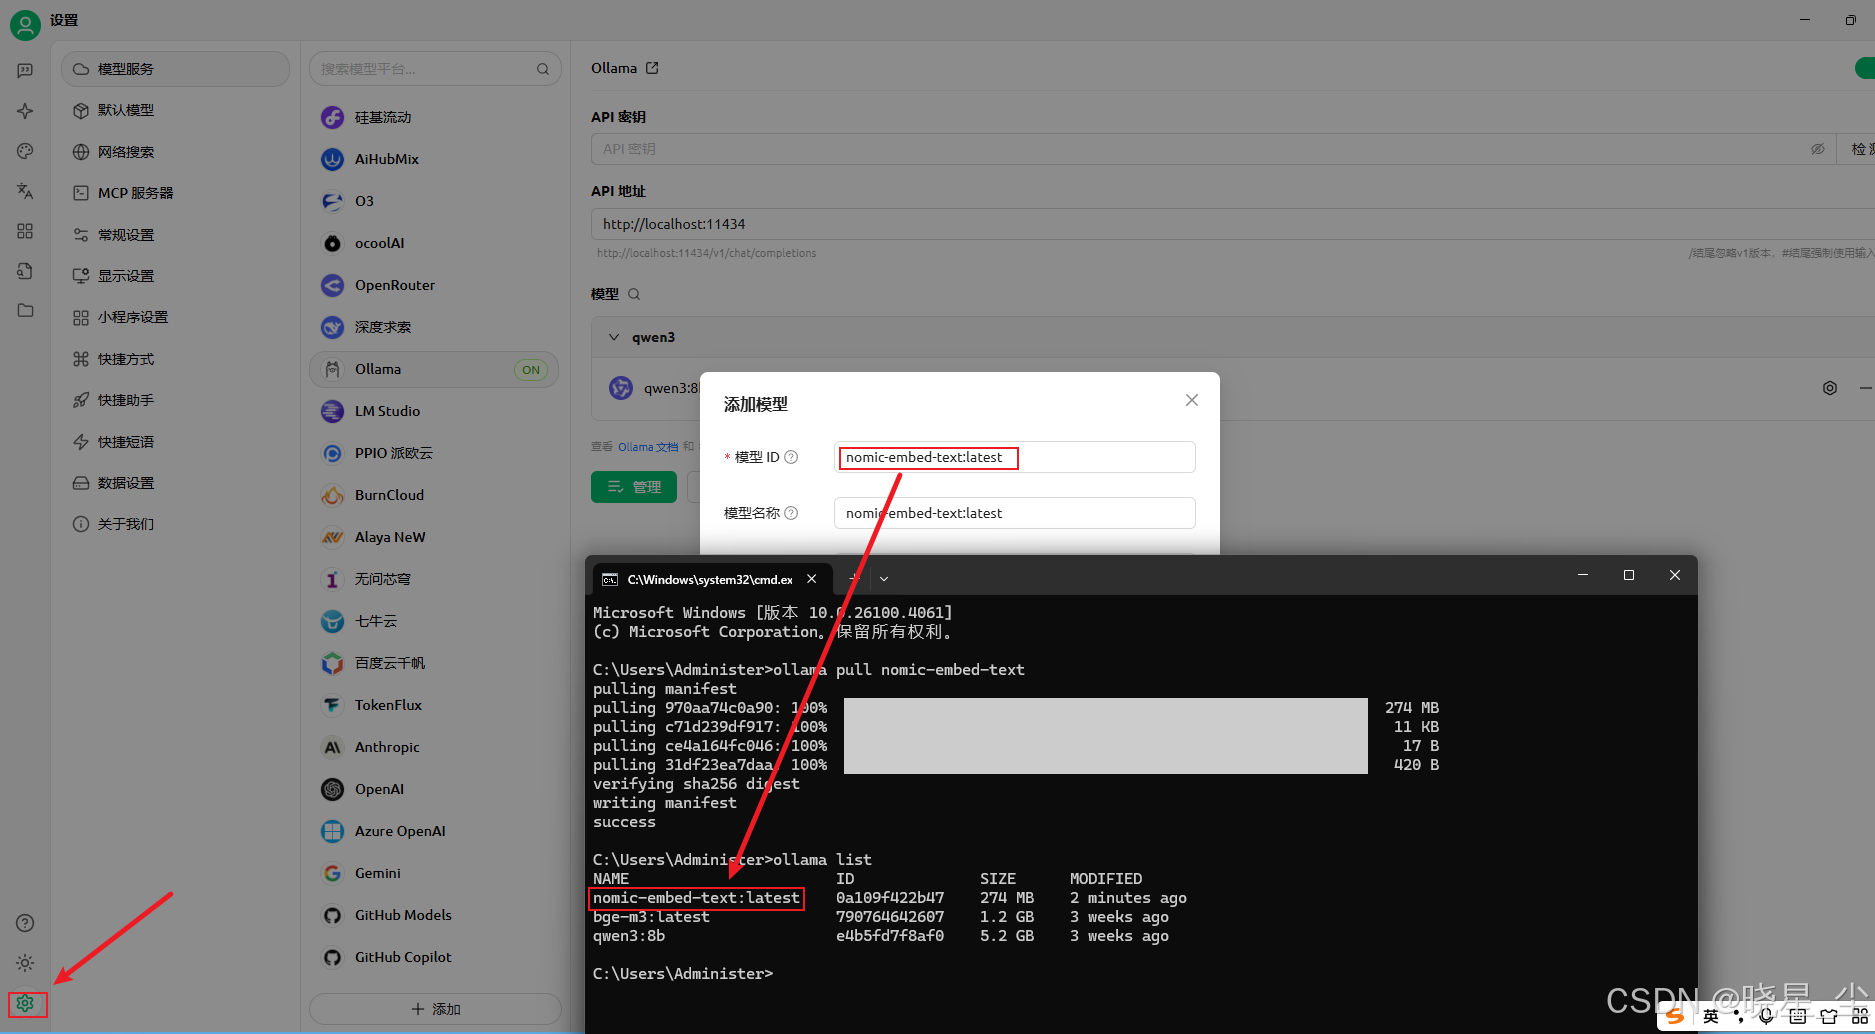Open settings gear for qwen3:8b model
This screenshot has width=1875, height=1034.
pos(1830,388)
